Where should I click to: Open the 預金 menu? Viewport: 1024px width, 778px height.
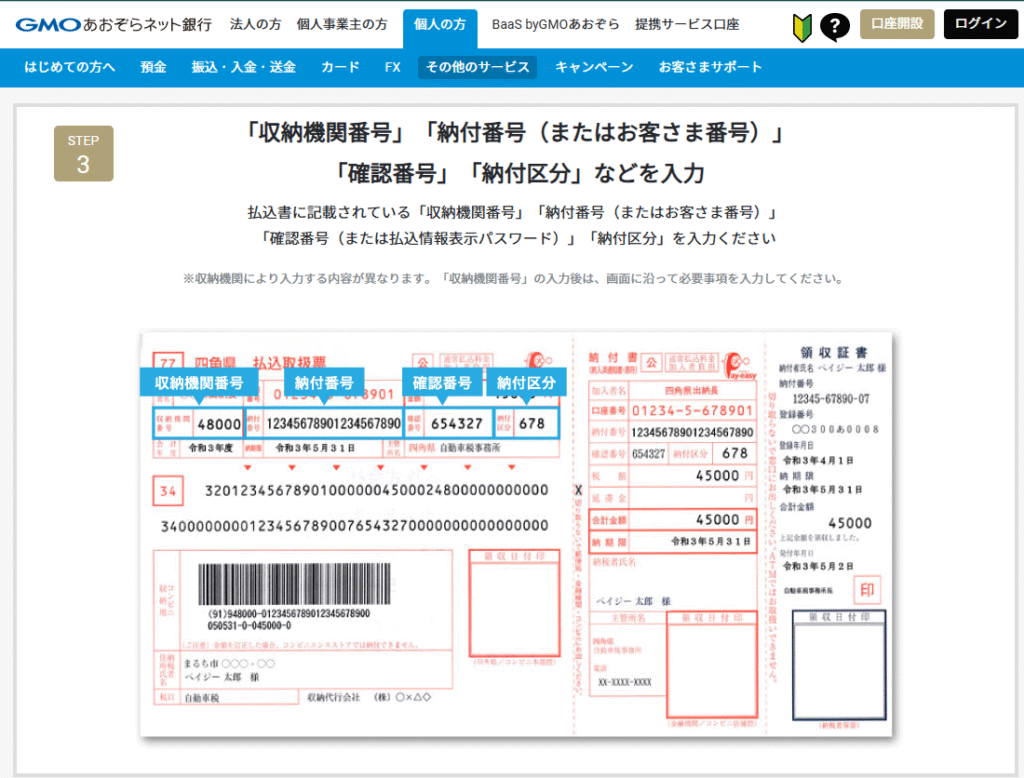coord(153,67)
